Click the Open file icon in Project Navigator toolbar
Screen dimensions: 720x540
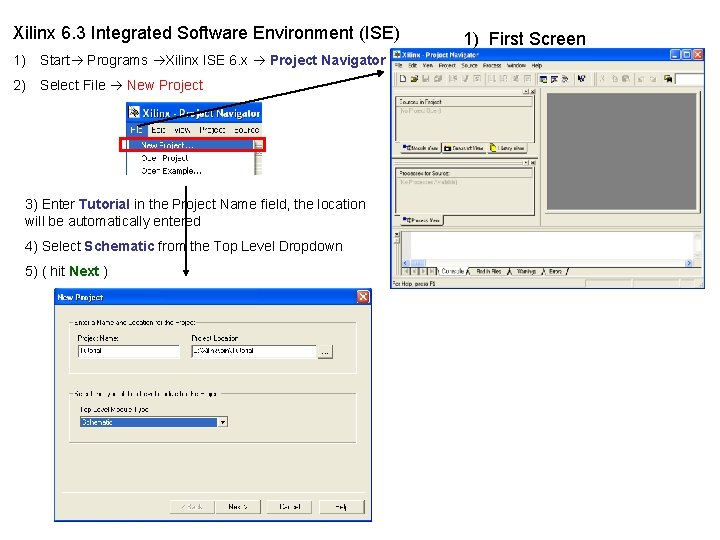pos(414,79)
